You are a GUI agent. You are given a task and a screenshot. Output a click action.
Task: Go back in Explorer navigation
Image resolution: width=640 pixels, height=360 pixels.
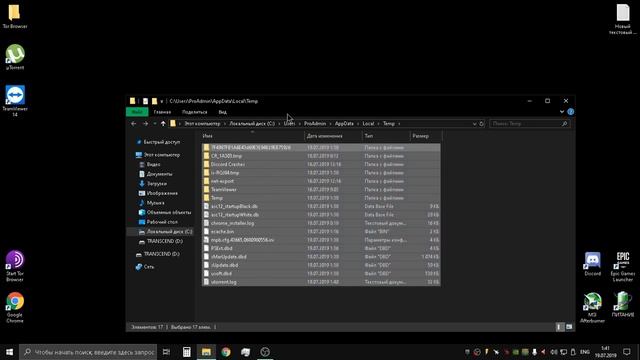click(x=133, y=123)
